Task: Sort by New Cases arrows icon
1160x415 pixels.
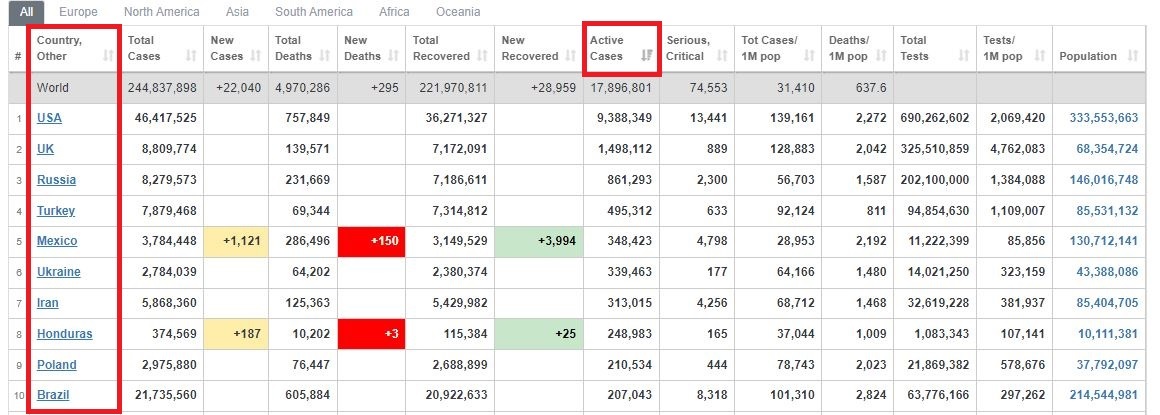Action: 256,56
